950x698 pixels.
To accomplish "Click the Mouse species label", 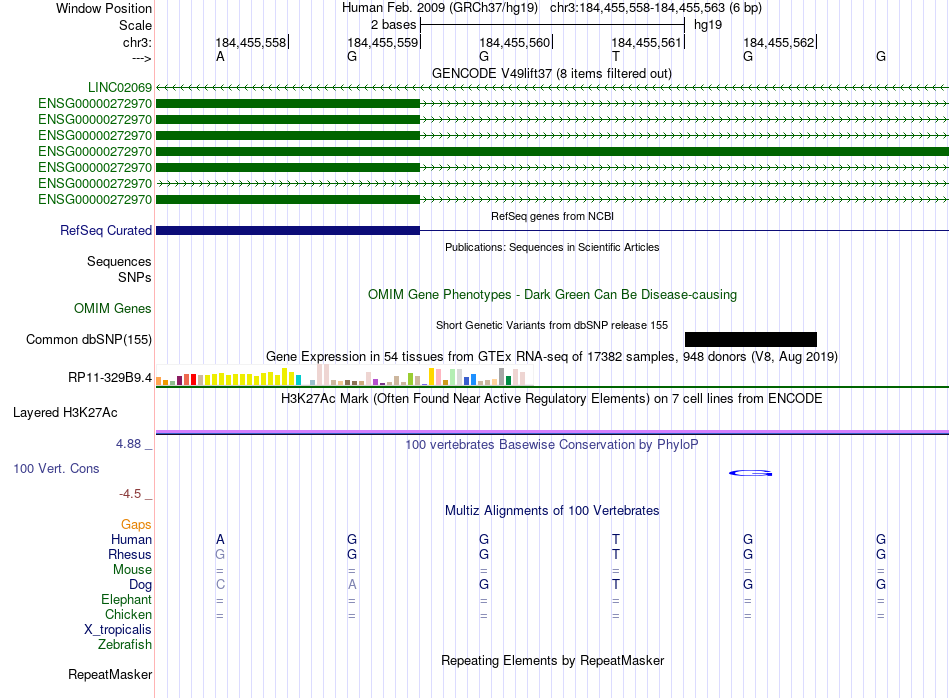I will 133,570.
